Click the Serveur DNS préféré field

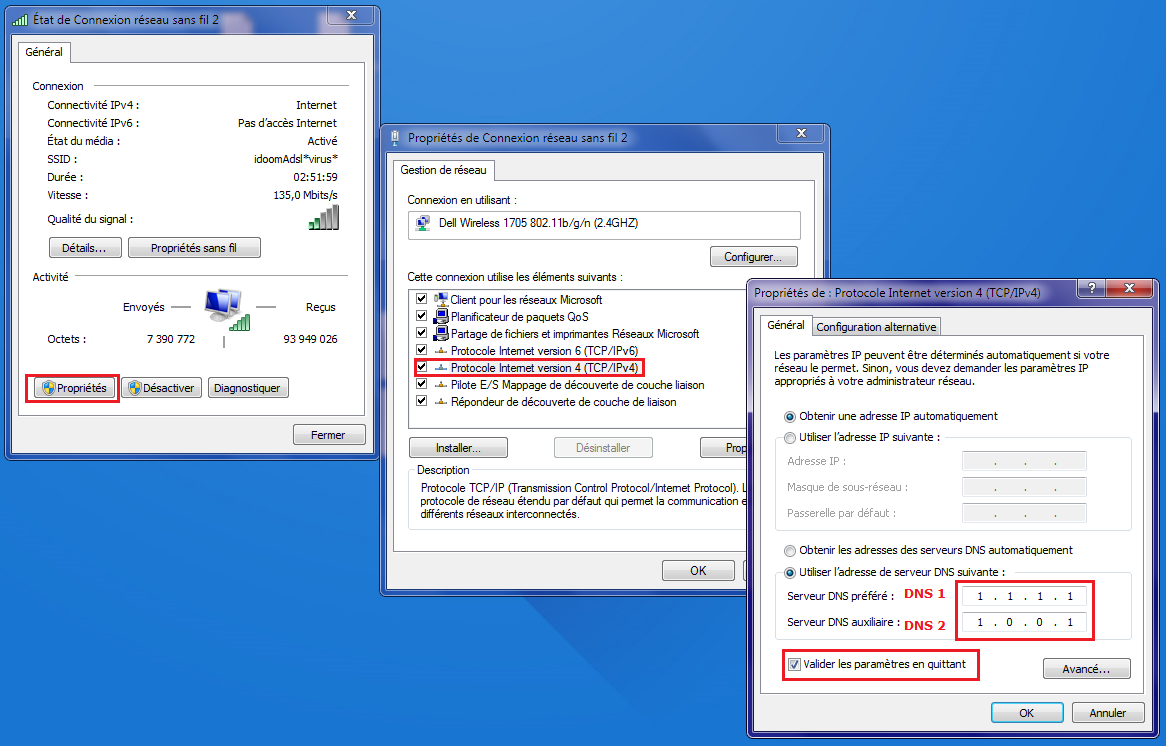click(x=1024, y=596)
